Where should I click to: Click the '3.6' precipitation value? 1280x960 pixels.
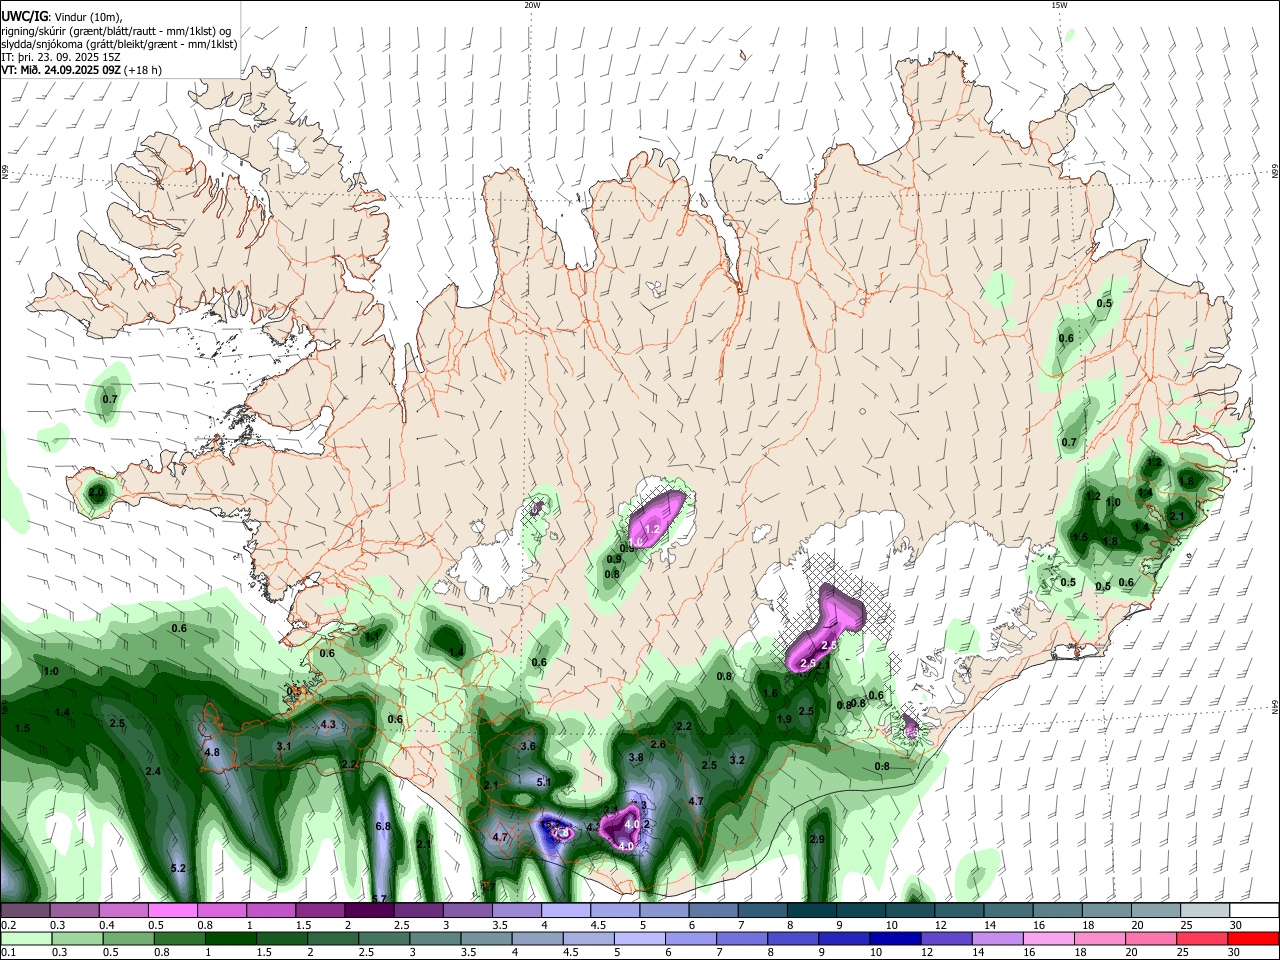pyautogui.click(x=528, y=746)
